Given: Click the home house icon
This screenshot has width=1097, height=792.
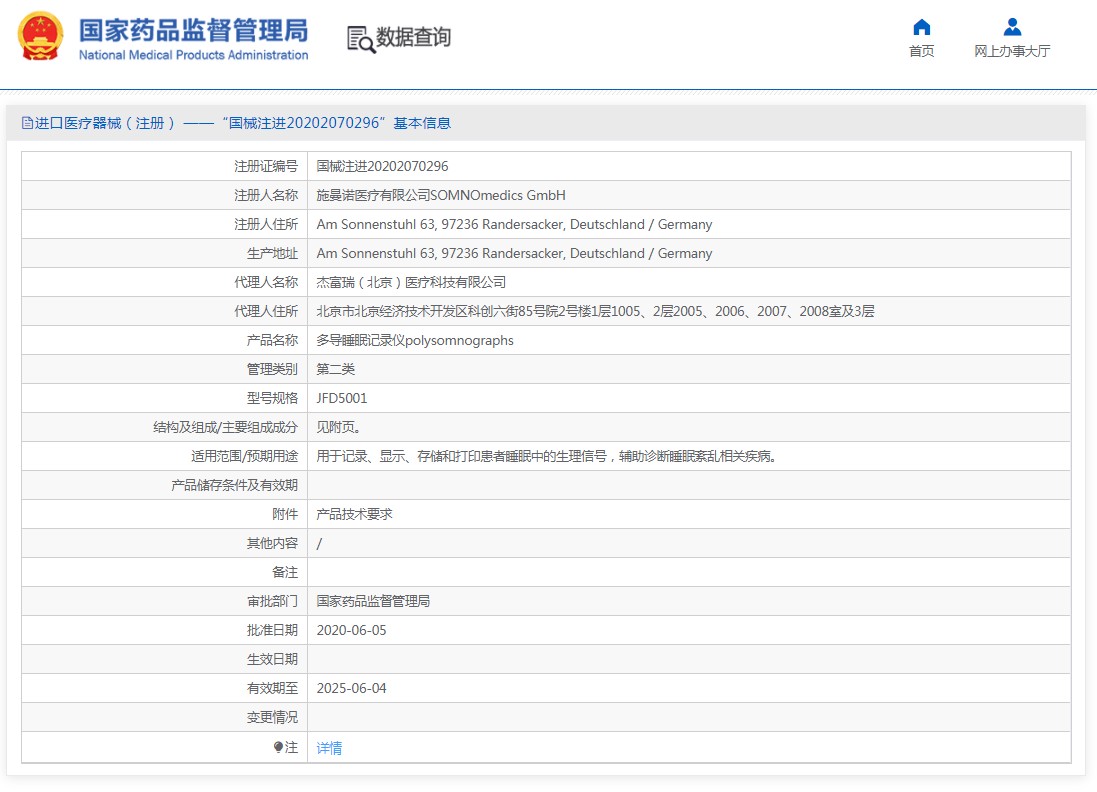Looking at the screenshot, I should [921, 27].
